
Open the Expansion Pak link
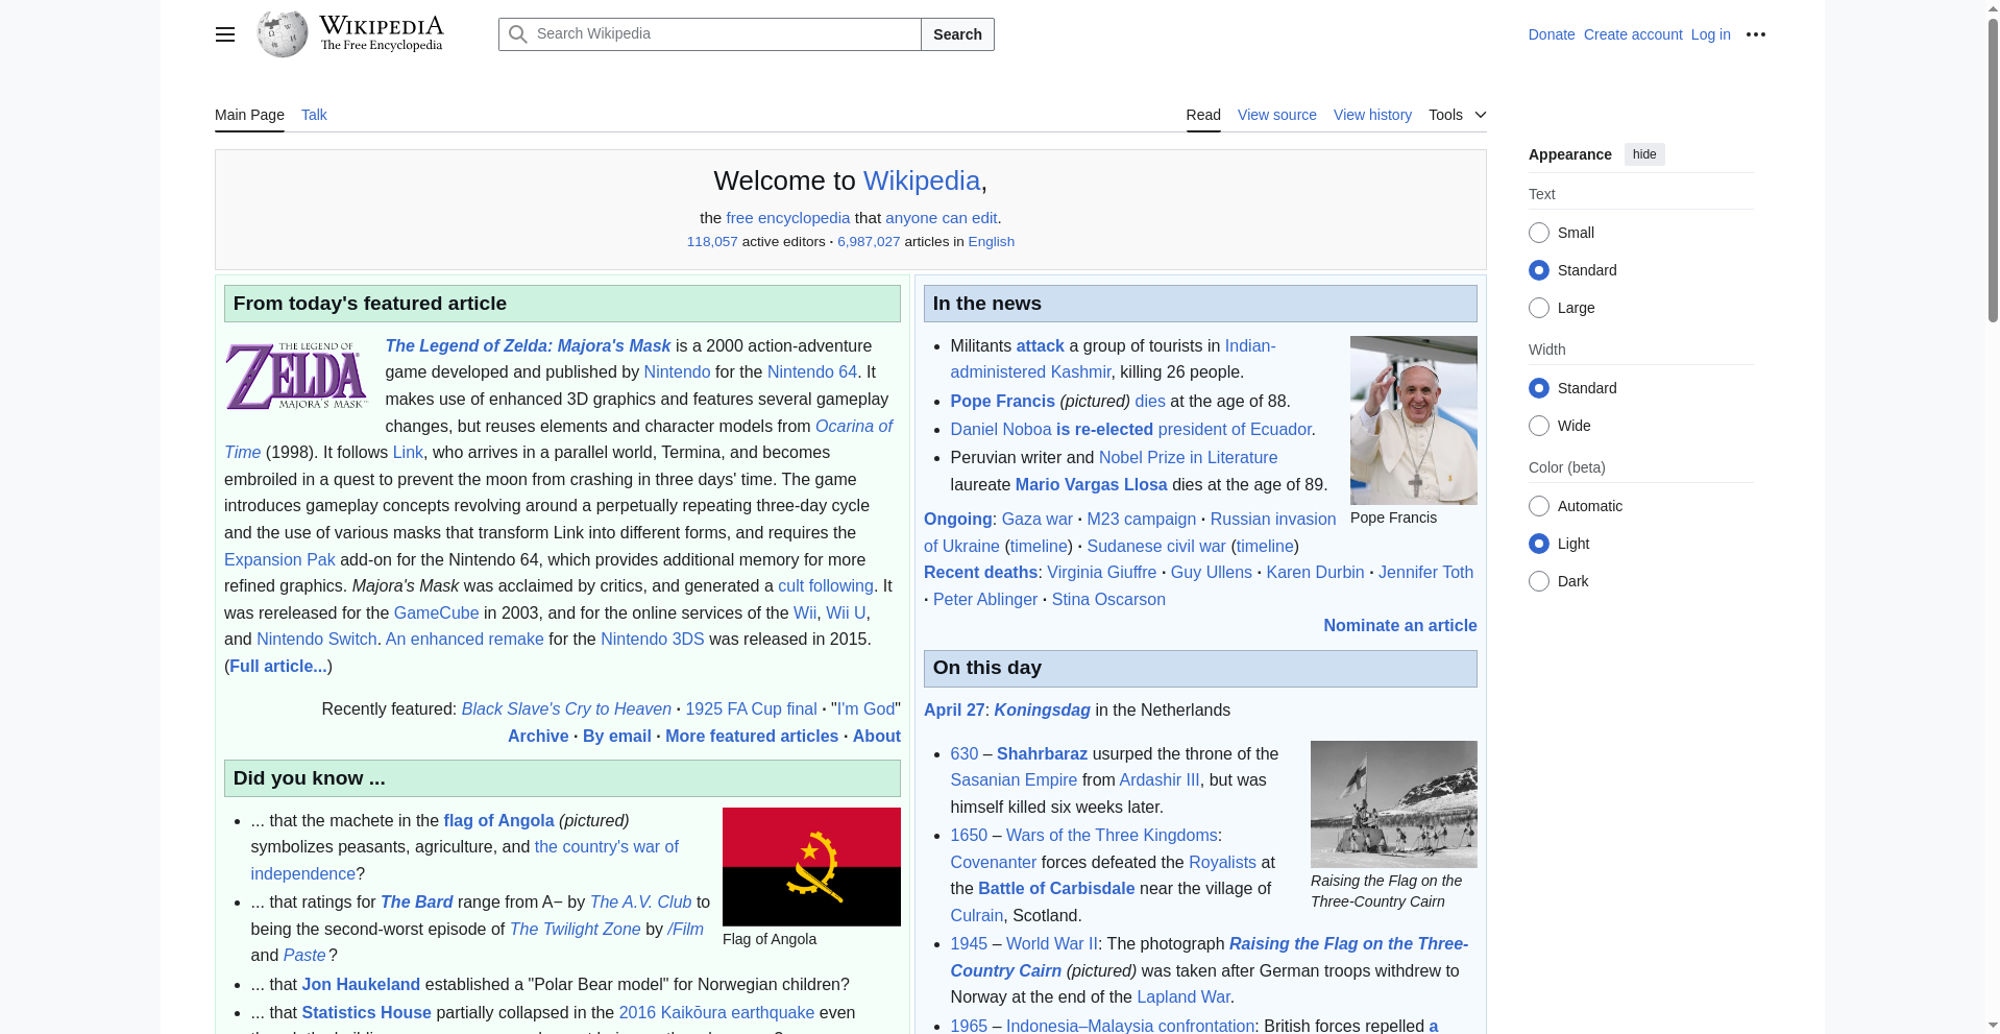tap(279, 560)
